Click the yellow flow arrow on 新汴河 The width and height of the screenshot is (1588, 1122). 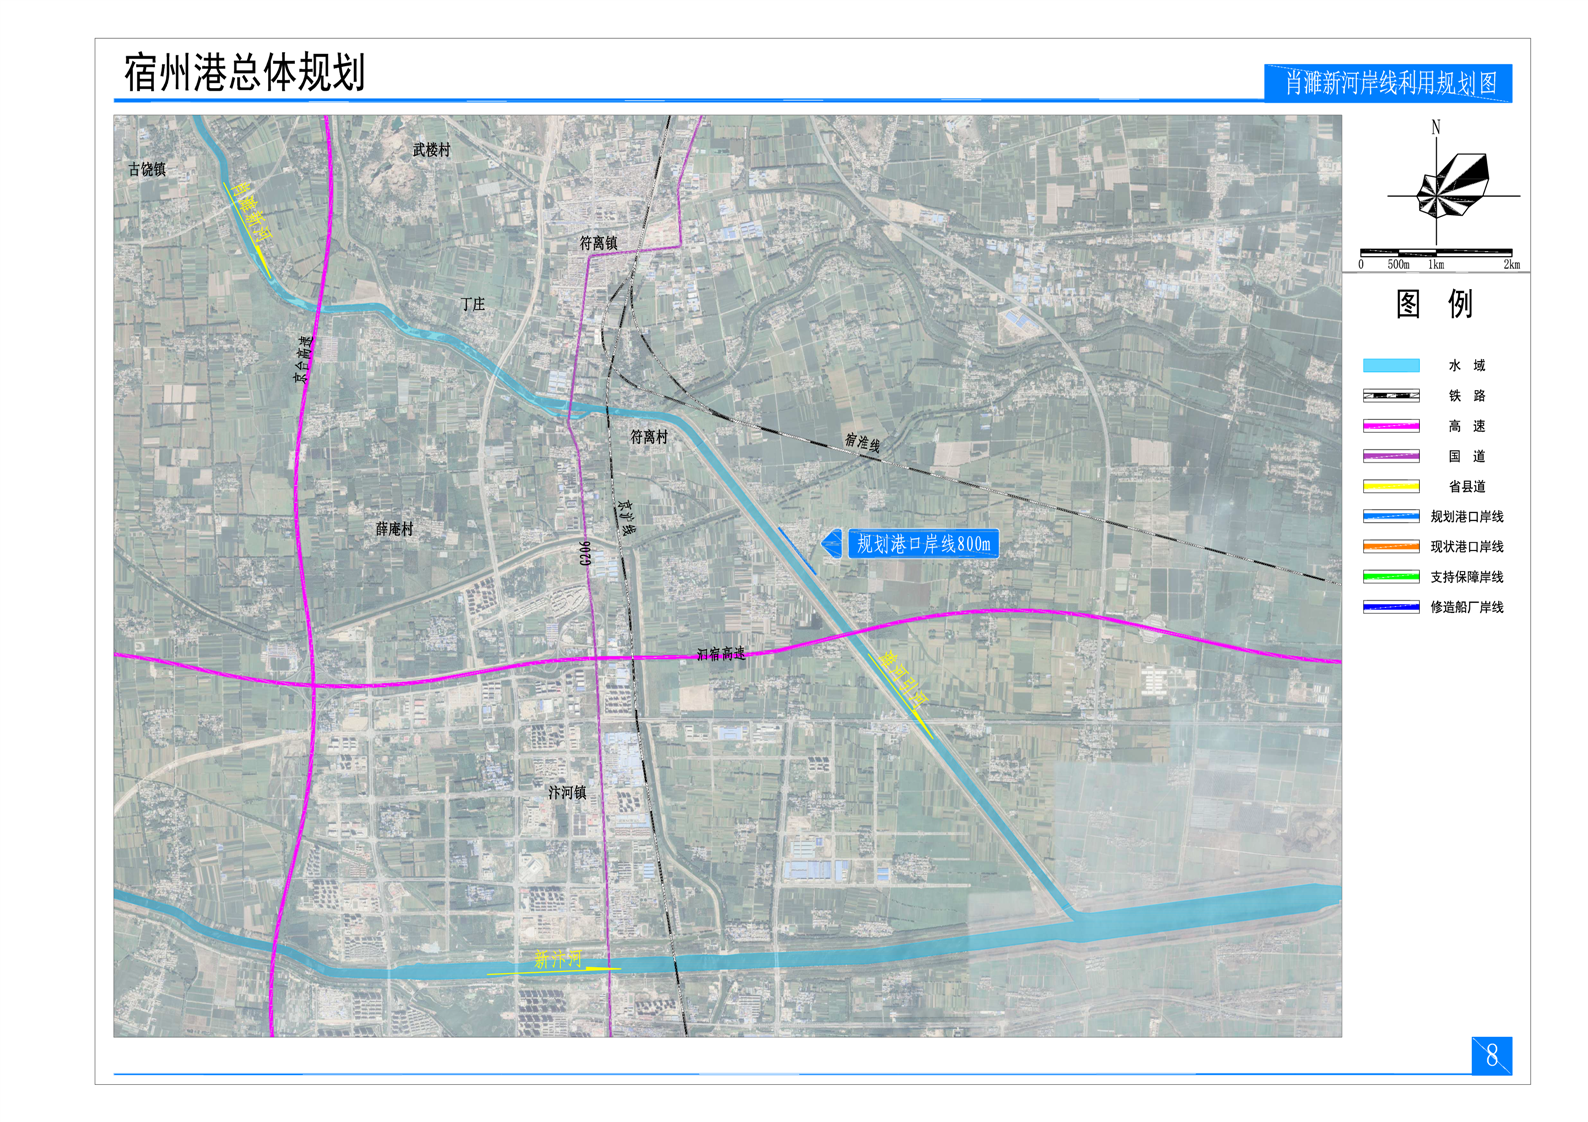pos(553,970)
